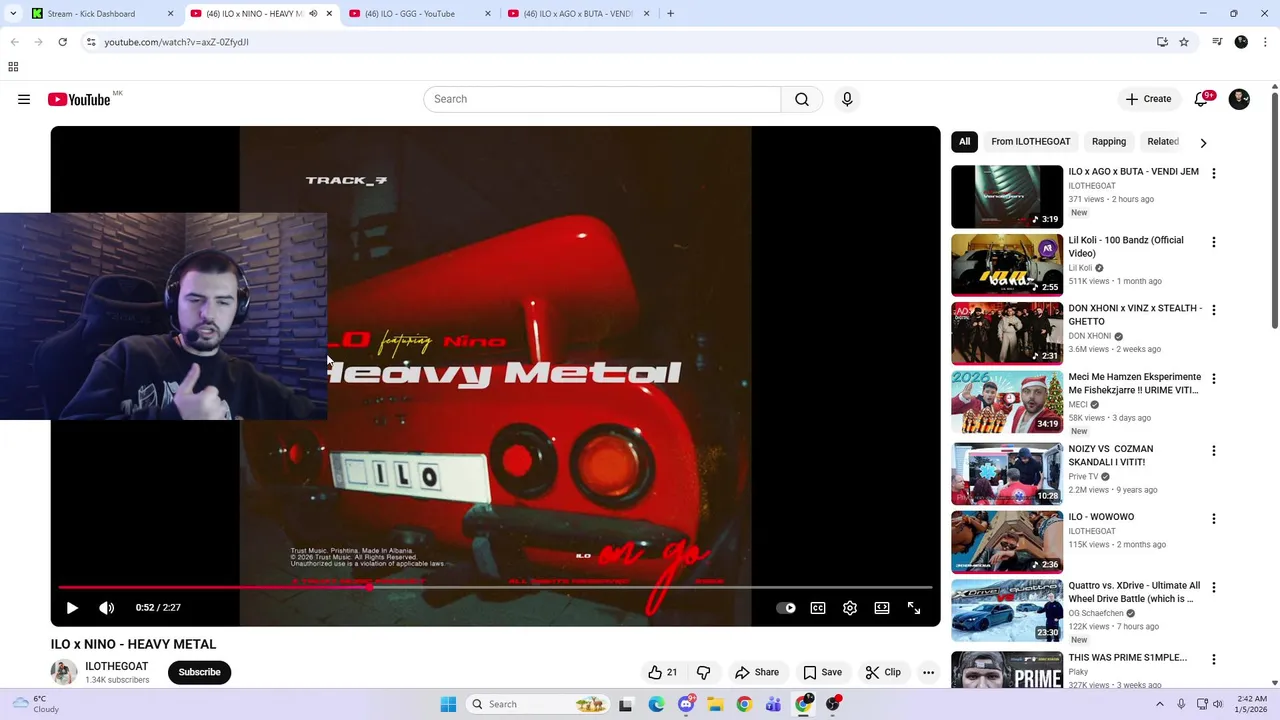Image resolution: width=1280 pixels, height=720 pixels.
Task: Click the search magnifier button
Action: click(x=802, y=99)
